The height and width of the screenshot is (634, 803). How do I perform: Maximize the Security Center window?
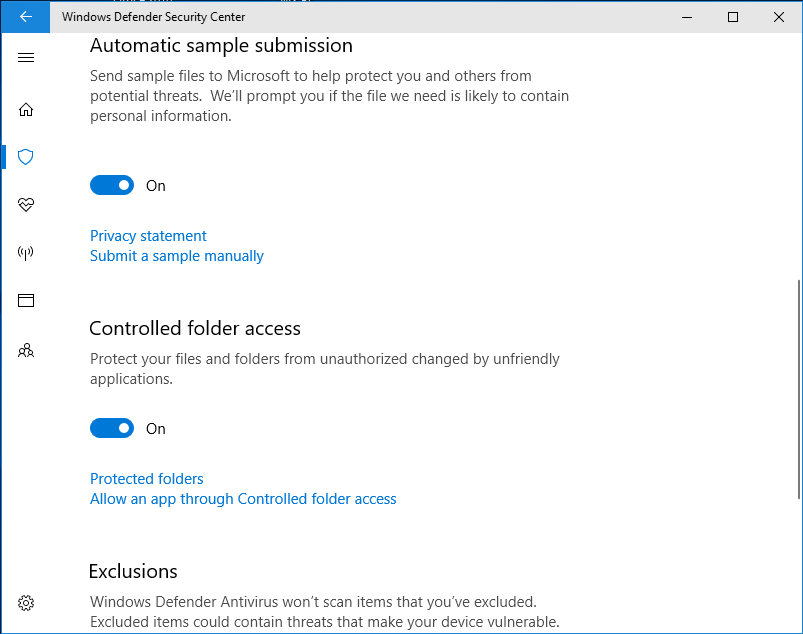point(733,17)
